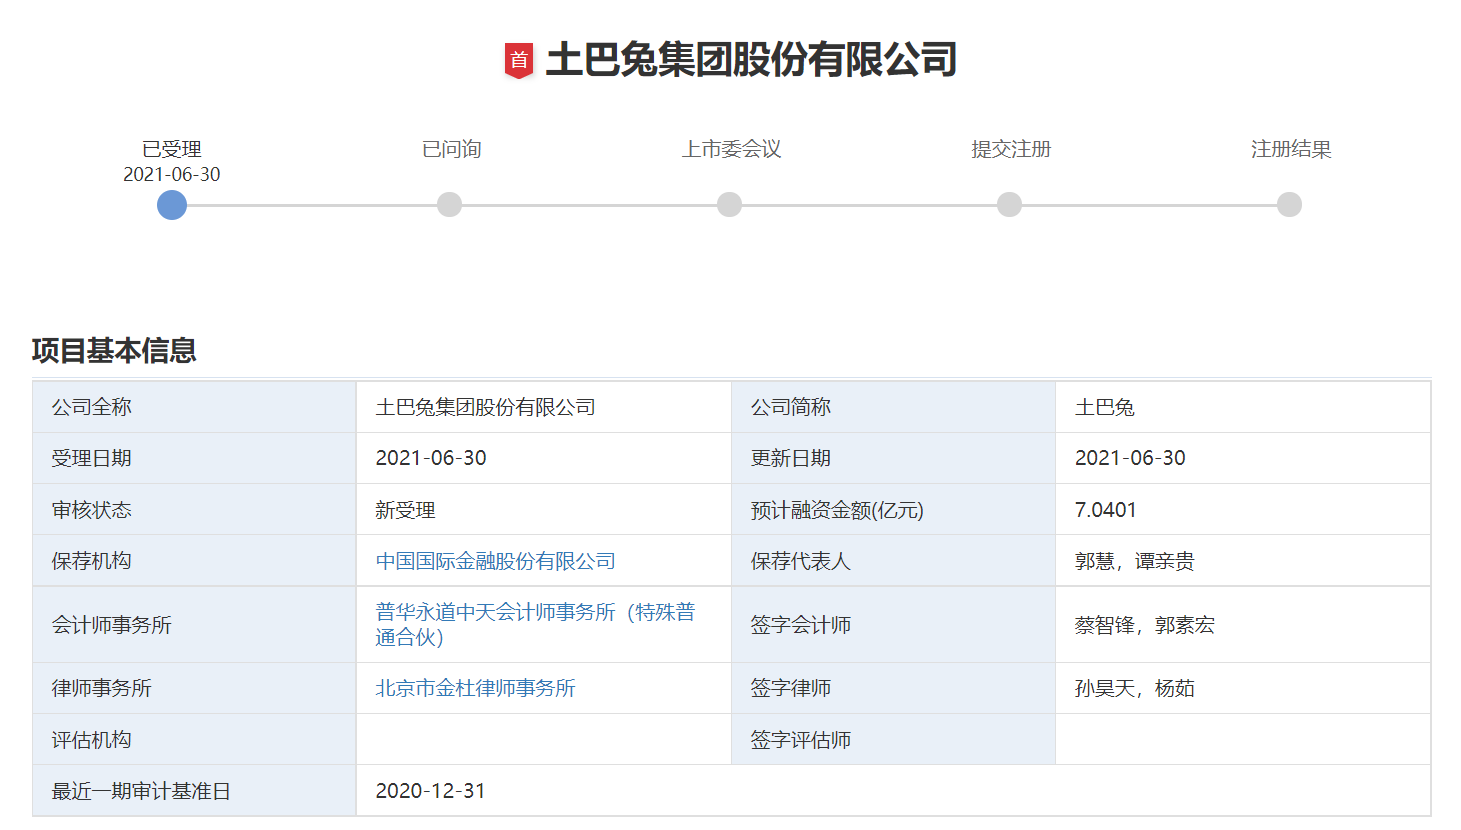Screen dimensions: 1461x830
Task: Open 中国国际金融股份有限公司 sponsor link
Action: point(495,561)
